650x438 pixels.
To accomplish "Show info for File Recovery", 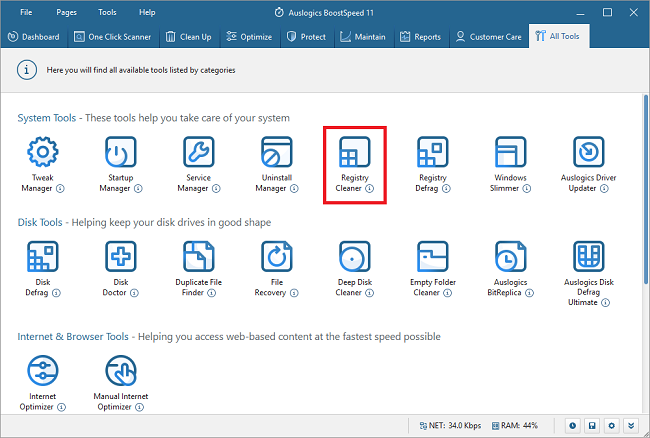I will tap(294, 293).
